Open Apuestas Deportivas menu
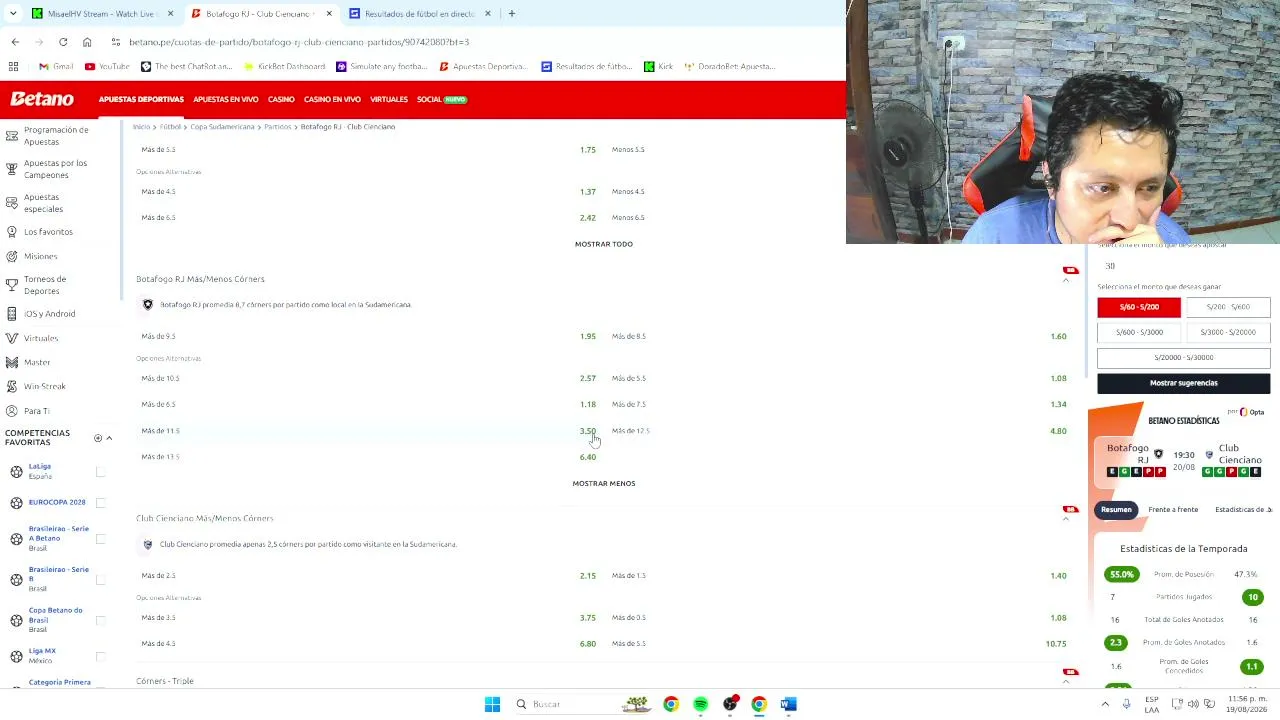Screen dimensions: 1280x720 [x=141, y=100]
